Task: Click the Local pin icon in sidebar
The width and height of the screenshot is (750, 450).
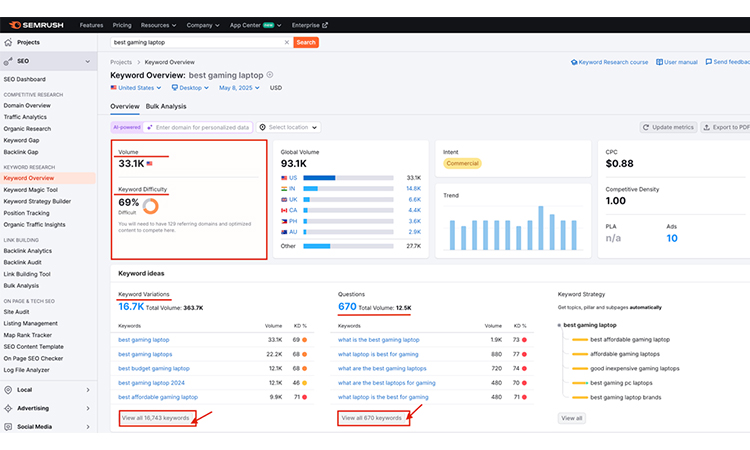Action: (8, 390)
